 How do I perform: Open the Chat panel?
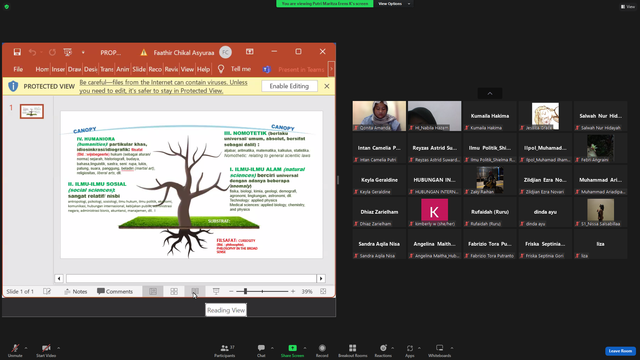(x=261, y=350)
